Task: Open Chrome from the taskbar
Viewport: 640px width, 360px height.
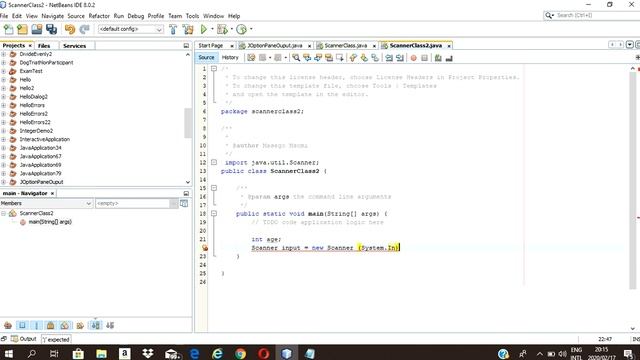Action: click(241, 353)
